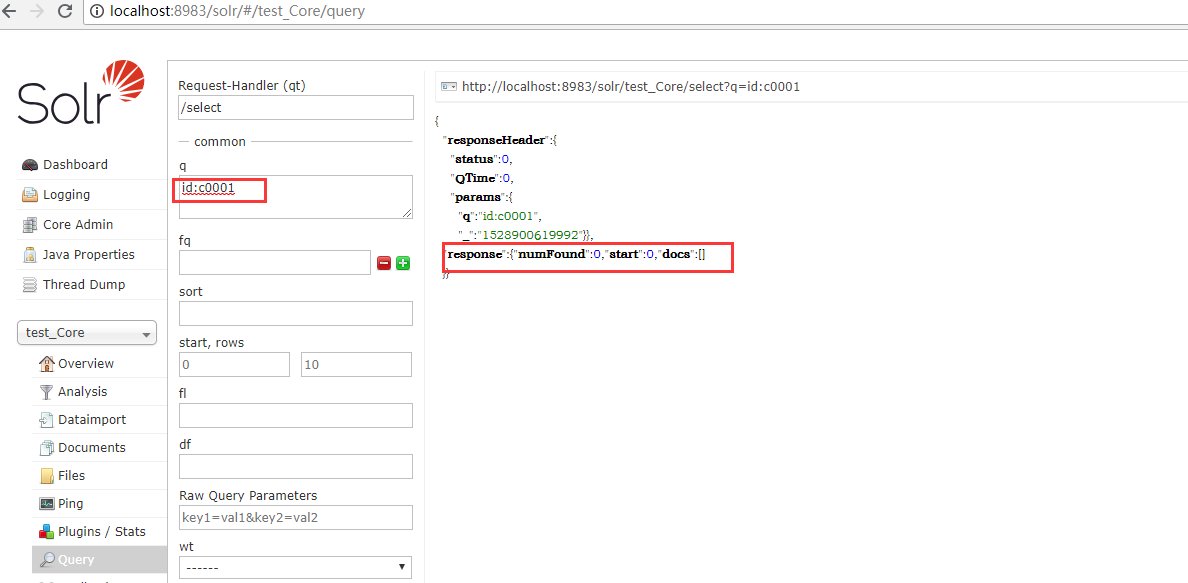The height and width of the screenshot is (583, 1188).
Task: Focus the Request-Handler (qt) field
Action: [x=296, y=108]
